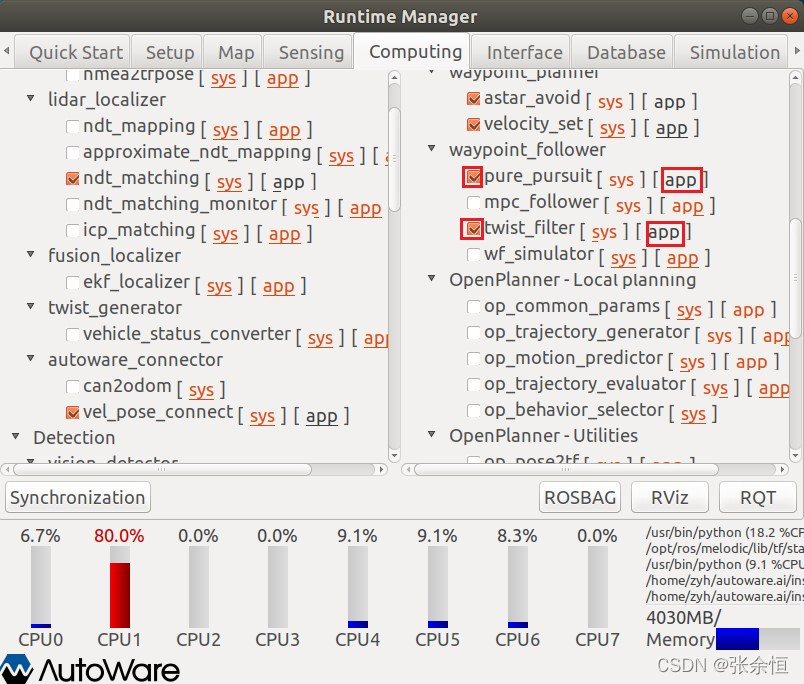Image resolution: width=804 pixels, height=684 pixels.
Task: Open the Map tab
Action: click(x=233, y=52)
